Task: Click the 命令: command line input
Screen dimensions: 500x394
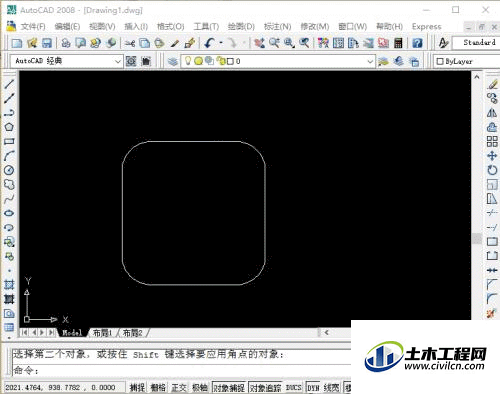Action: (181, 370)
